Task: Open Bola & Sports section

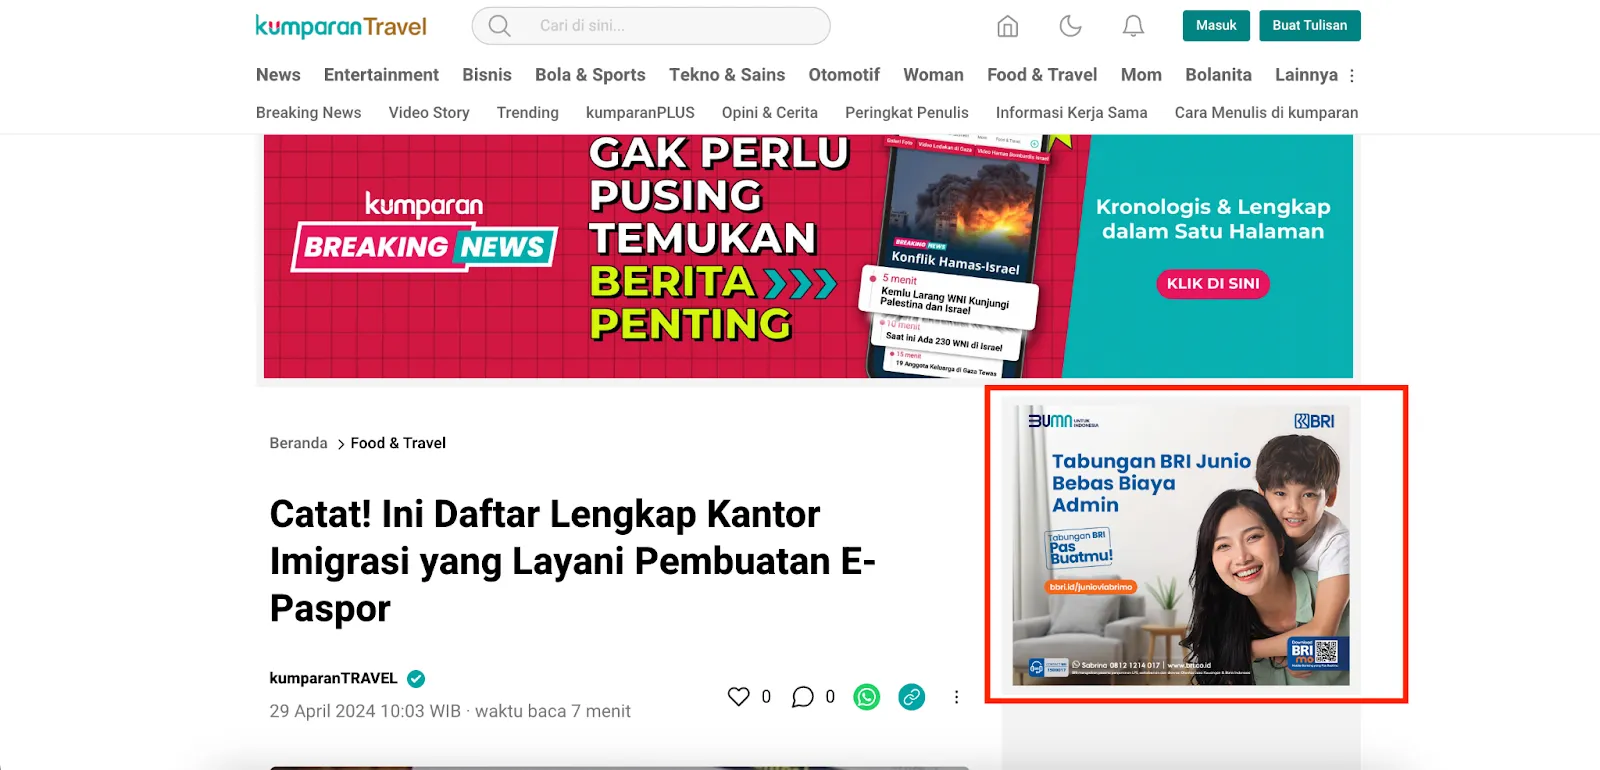Action: point(590,75)
